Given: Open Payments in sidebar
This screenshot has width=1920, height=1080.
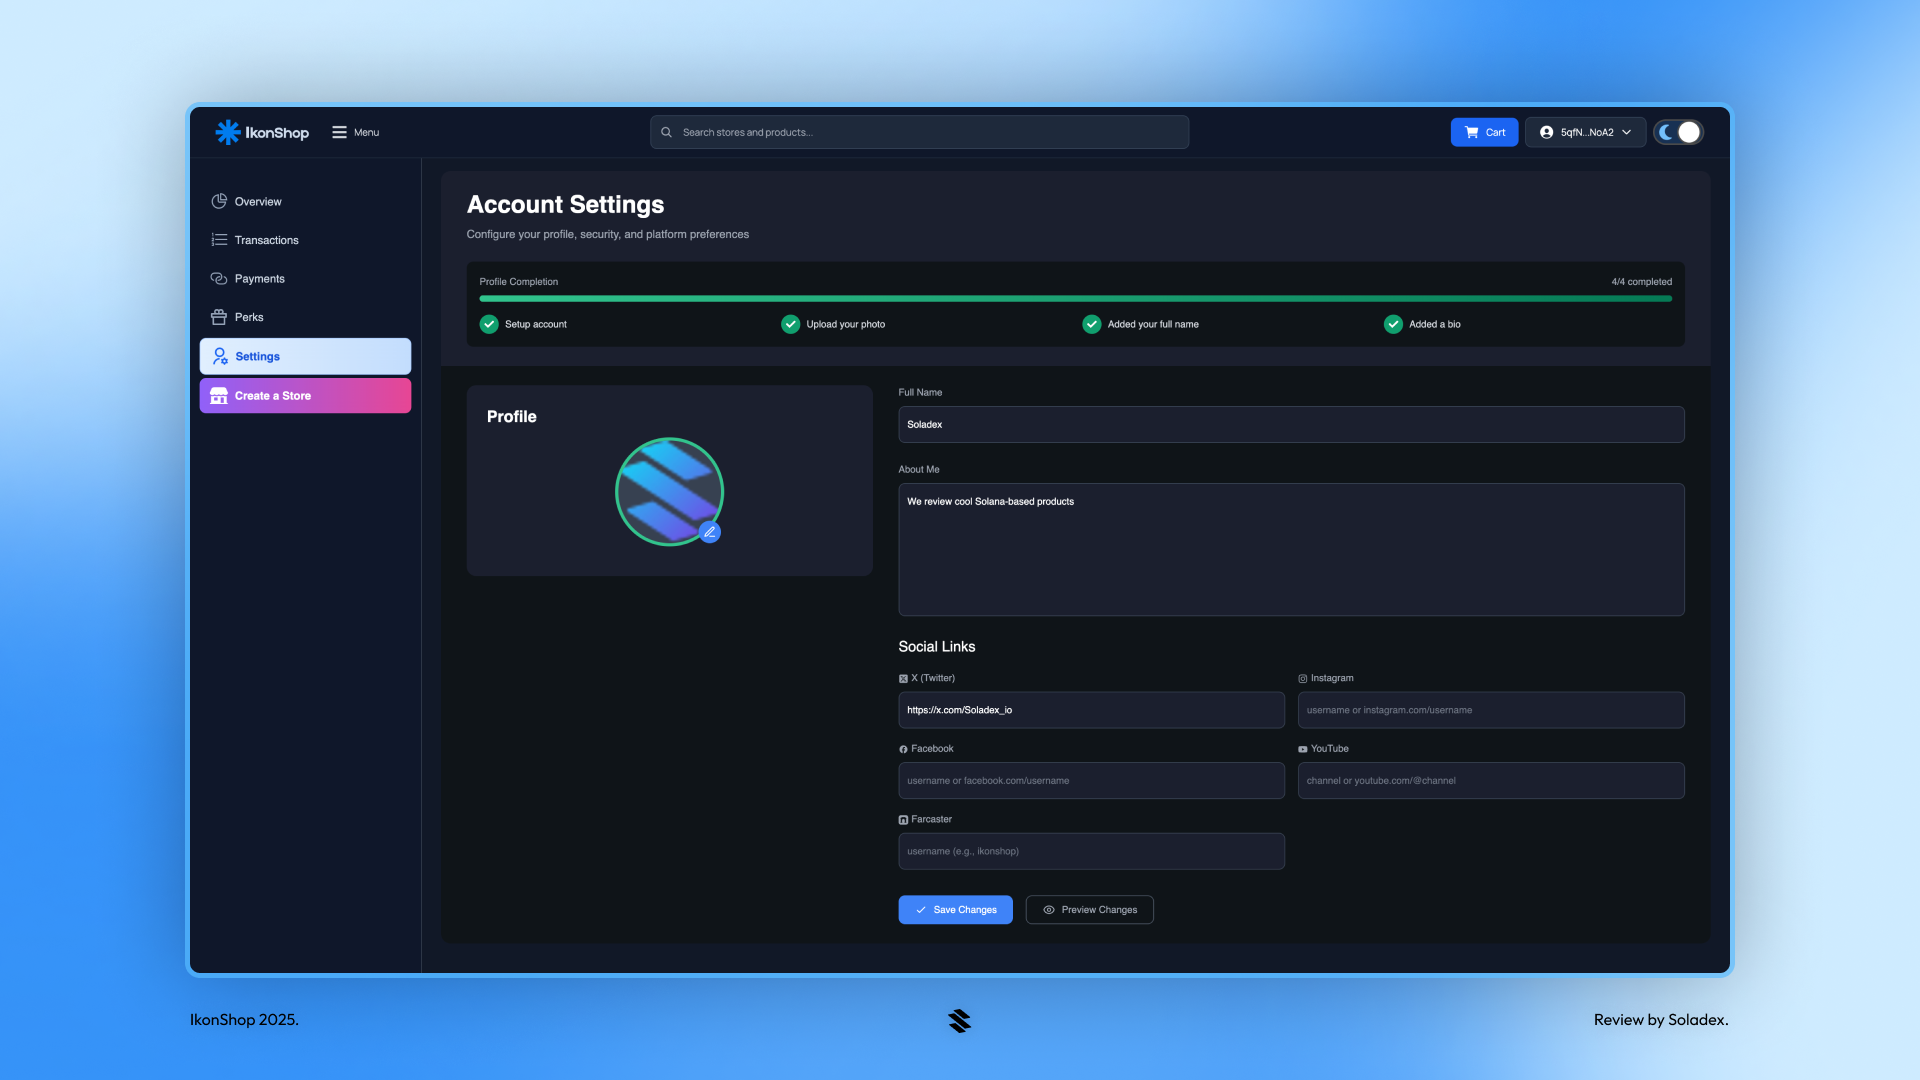Looking at the screenshot, I should pyautogui.click(x=305, y=278).
